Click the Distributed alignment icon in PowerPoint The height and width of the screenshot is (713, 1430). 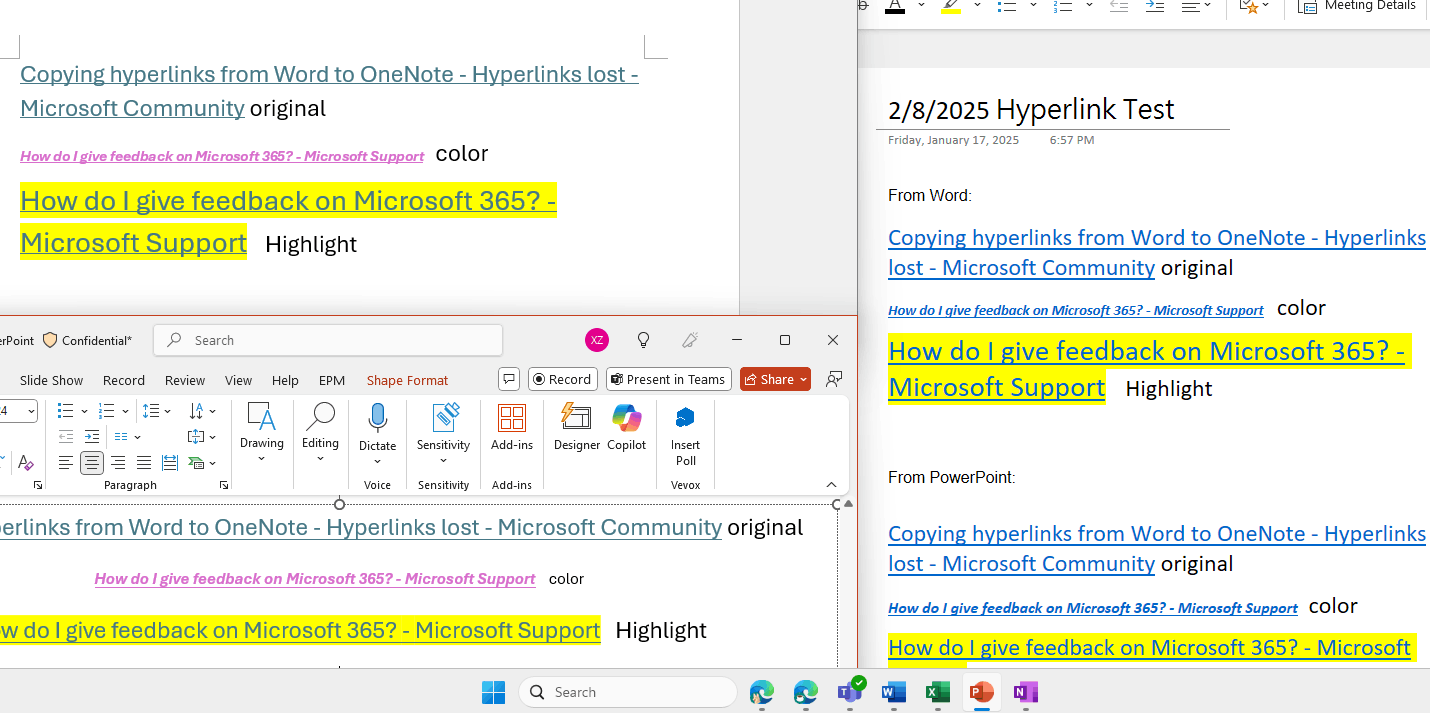(170, 463)
